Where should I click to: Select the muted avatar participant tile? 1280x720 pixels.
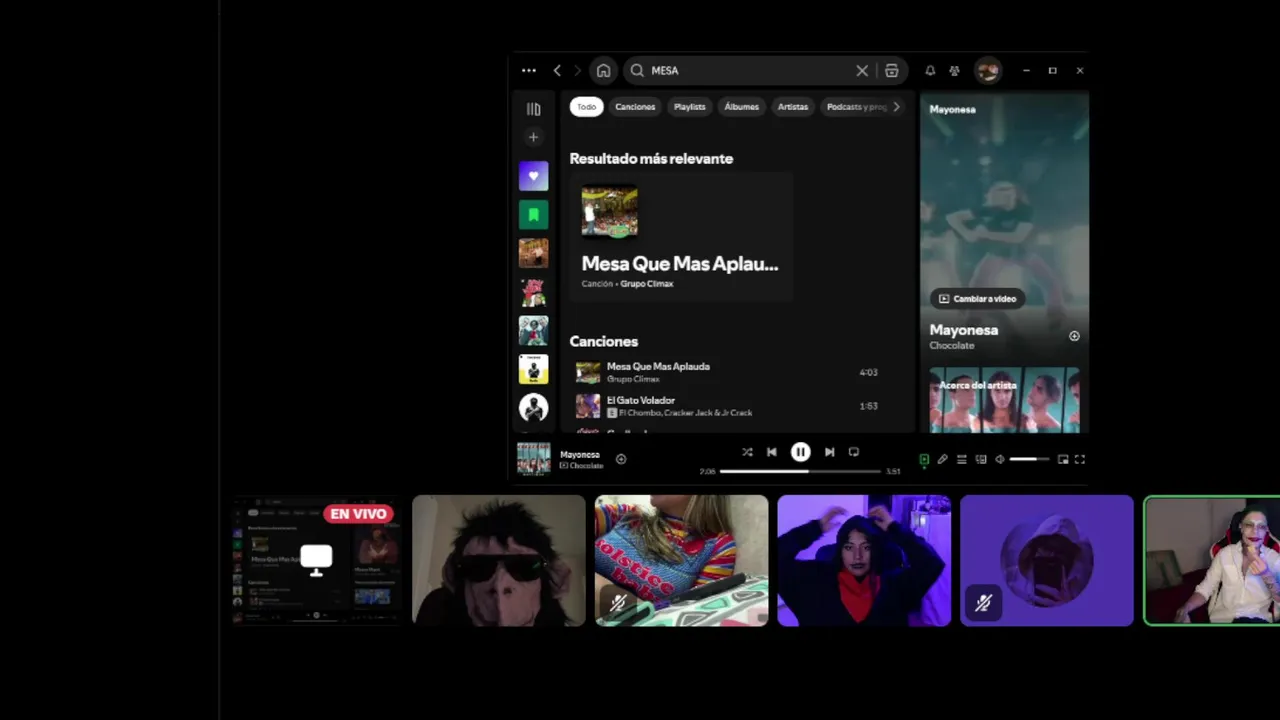click(x=1047, y=561)
